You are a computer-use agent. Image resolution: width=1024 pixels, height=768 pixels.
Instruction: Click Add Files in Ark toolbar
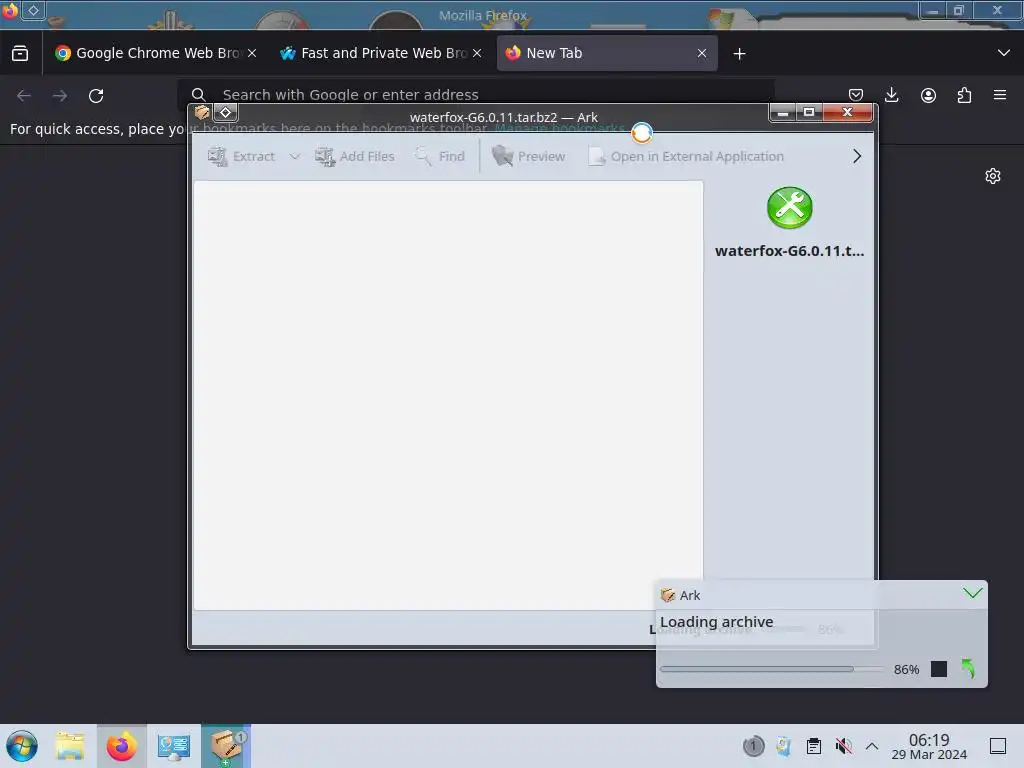point(355,157)
